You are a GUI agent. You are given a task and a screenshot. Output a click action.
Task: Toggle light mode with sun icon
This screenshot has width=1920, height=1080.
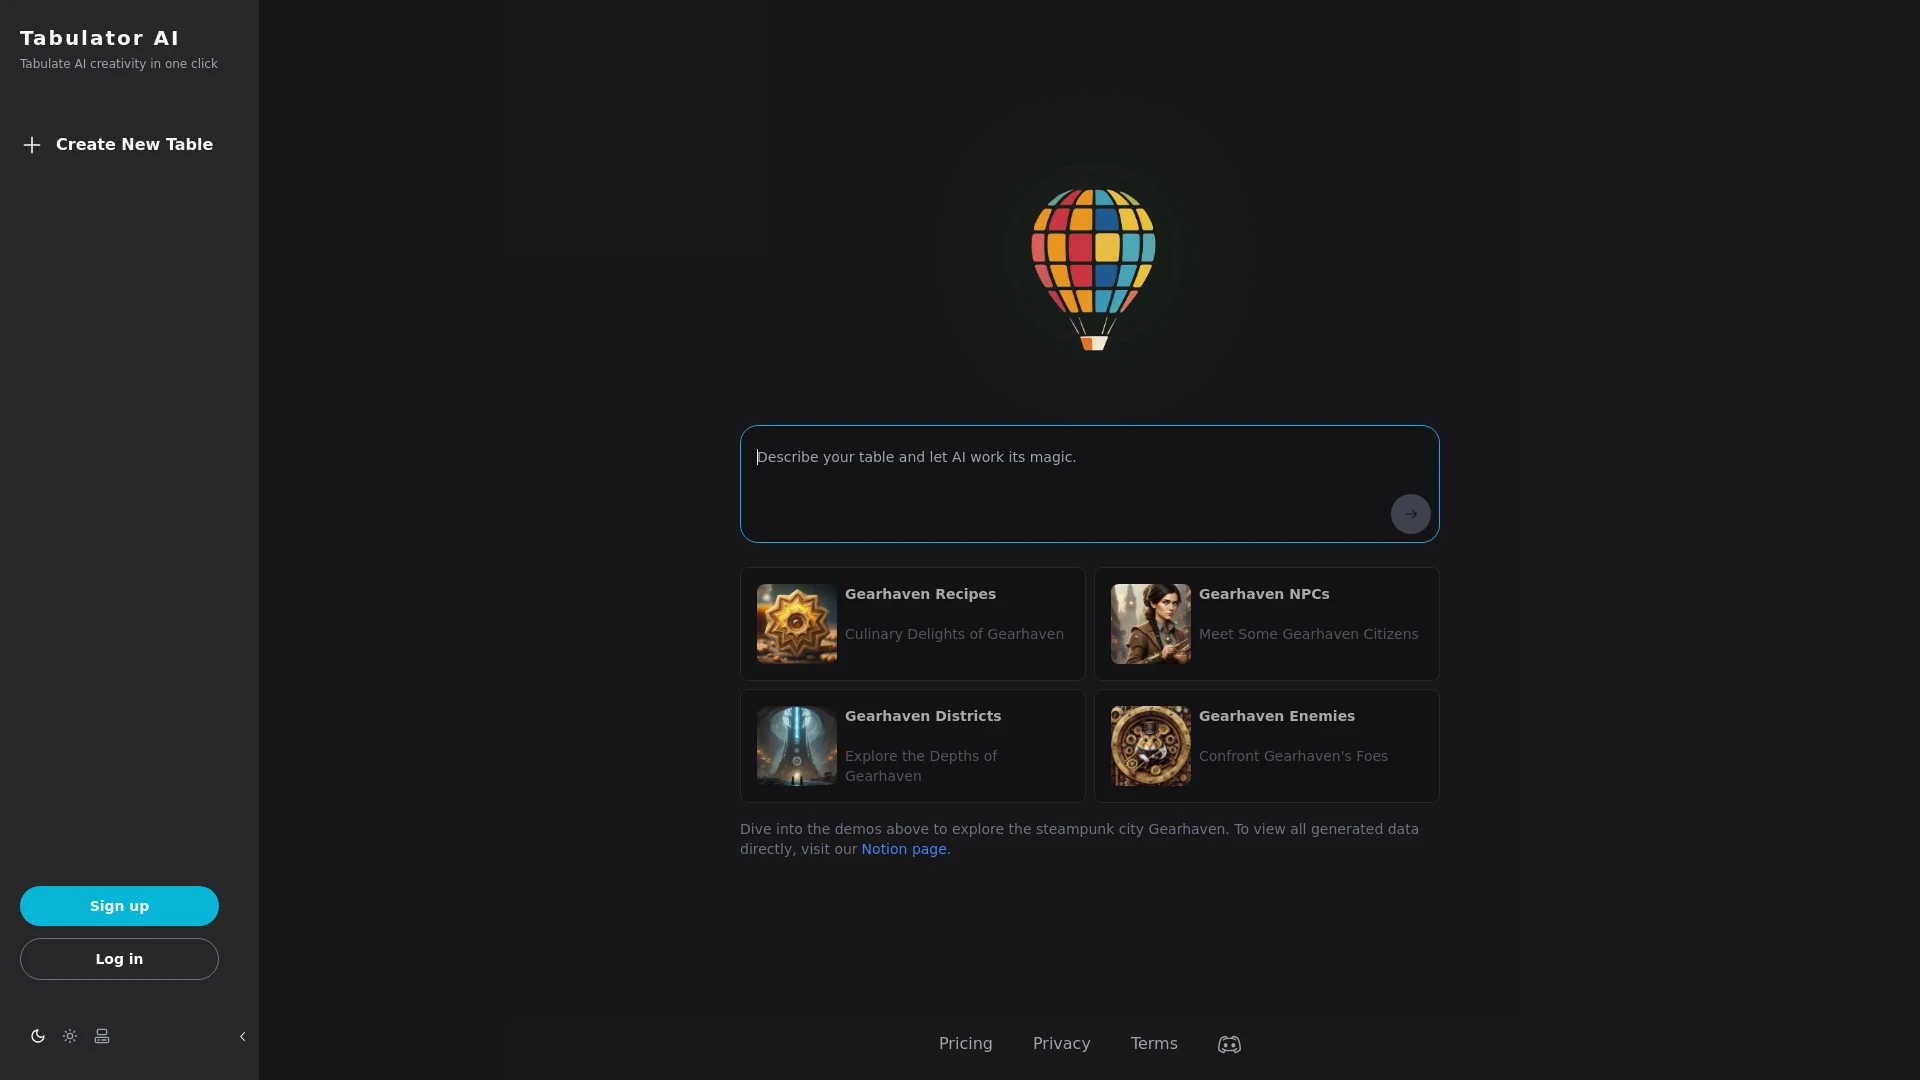tap(70, 1035)
